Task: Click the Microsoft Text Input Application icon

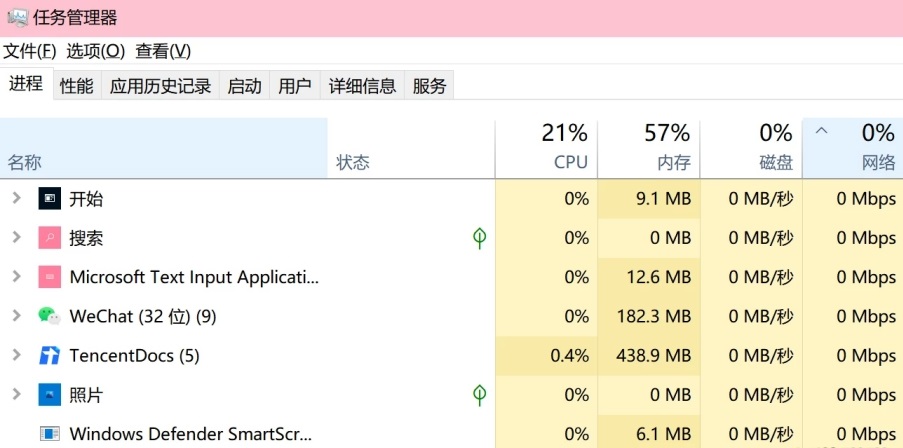Action: click(x=49, y=277)
